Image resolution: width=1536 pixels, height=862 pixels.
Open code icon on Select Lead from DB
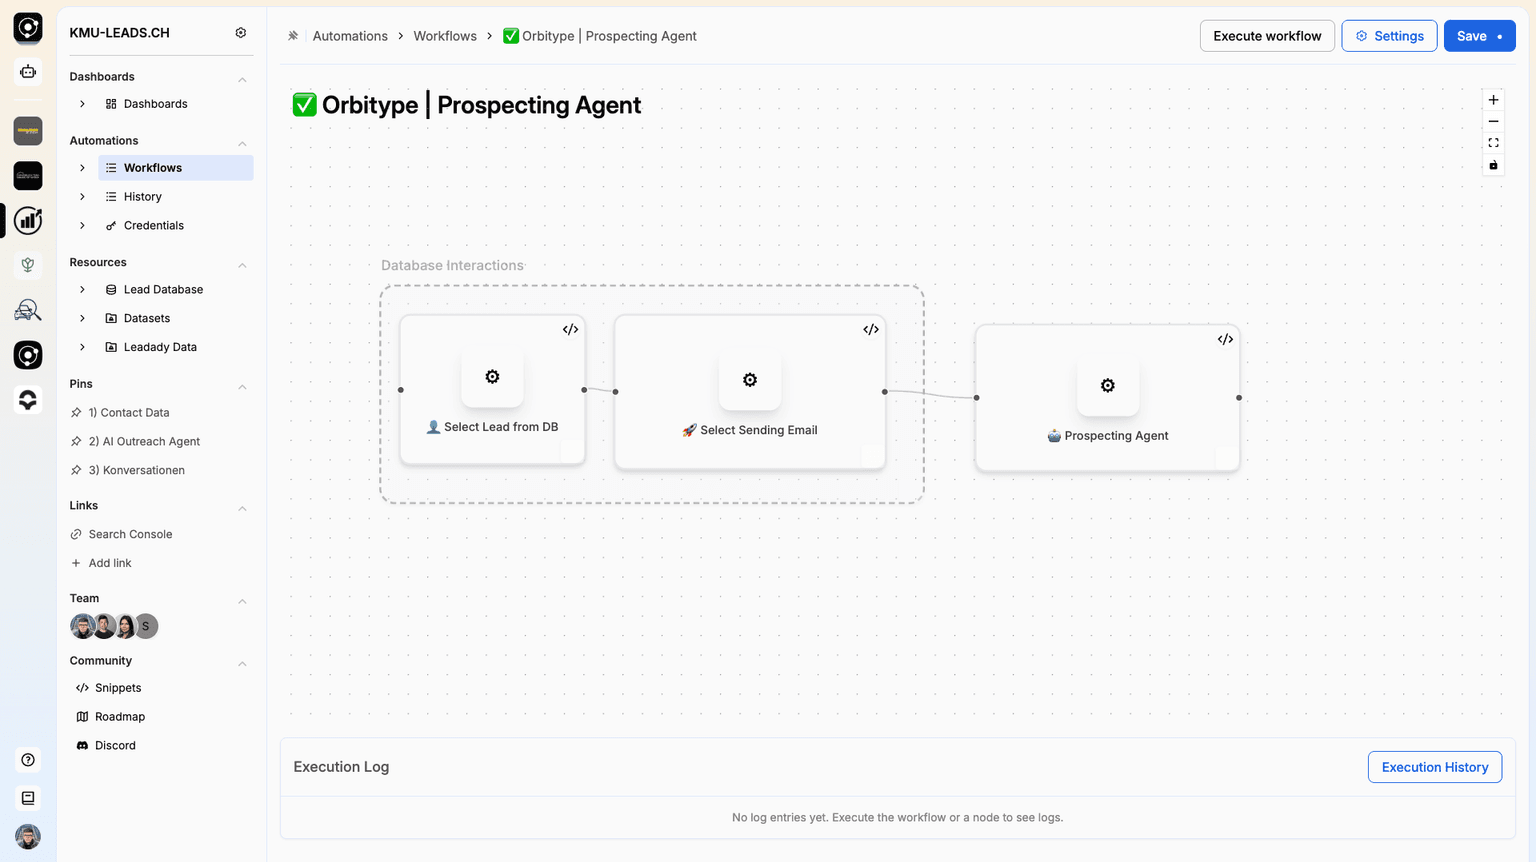[570, 330]
